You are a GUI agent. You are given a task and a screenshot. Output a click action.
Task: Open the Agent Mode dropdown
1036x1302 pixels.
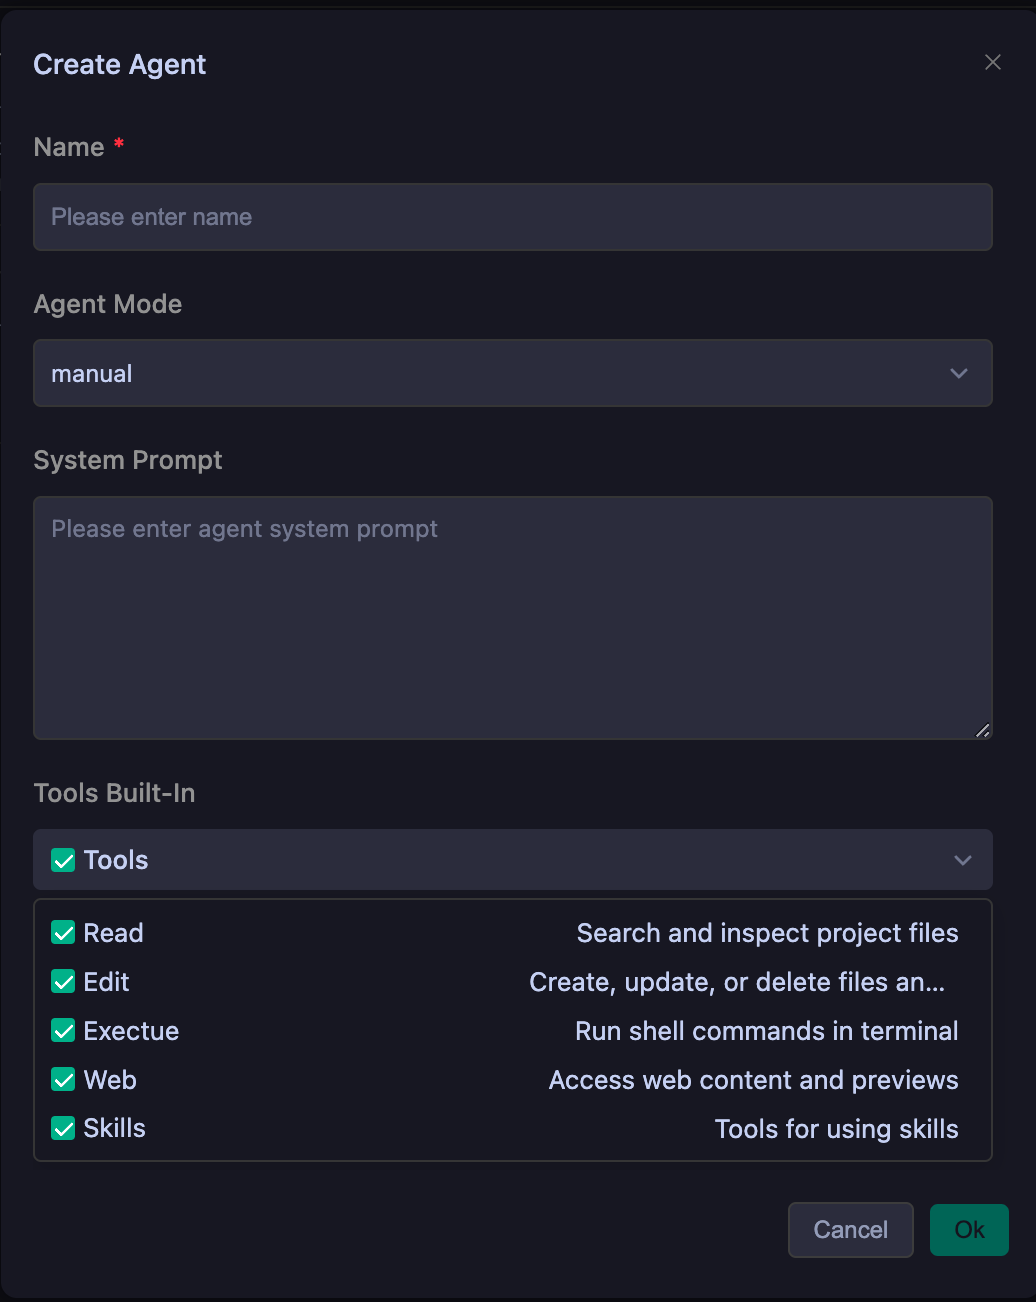[x=512, y=373]
